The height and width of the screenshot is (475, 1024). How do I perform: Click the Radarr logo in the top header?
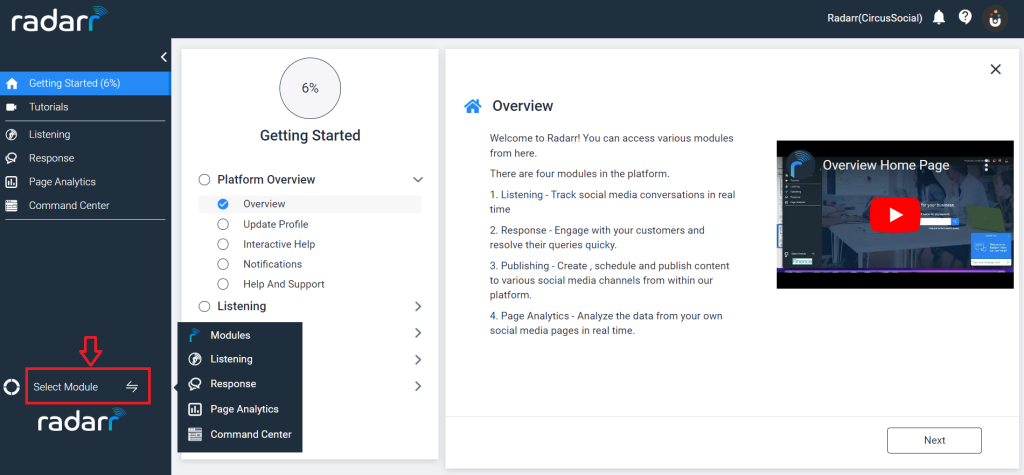pyautogui.click(x=59, y=20)
